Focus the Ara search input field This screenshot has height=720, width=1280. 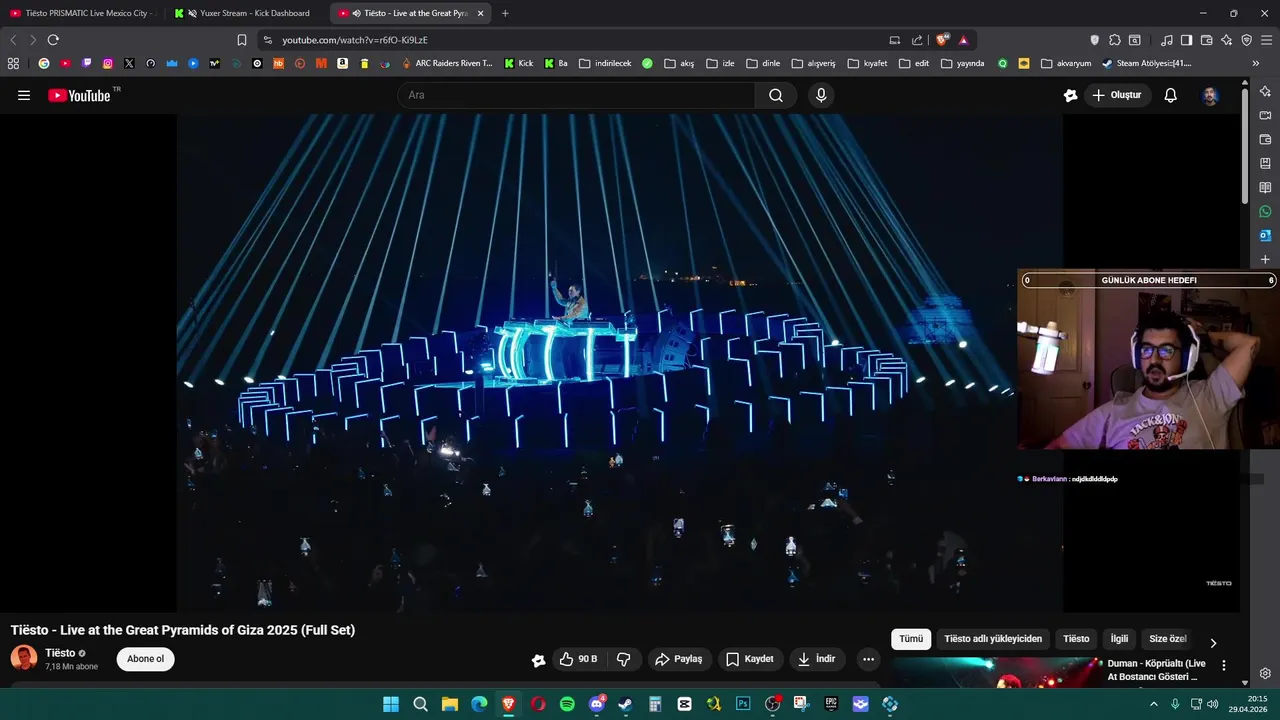(x=576, y=95)
